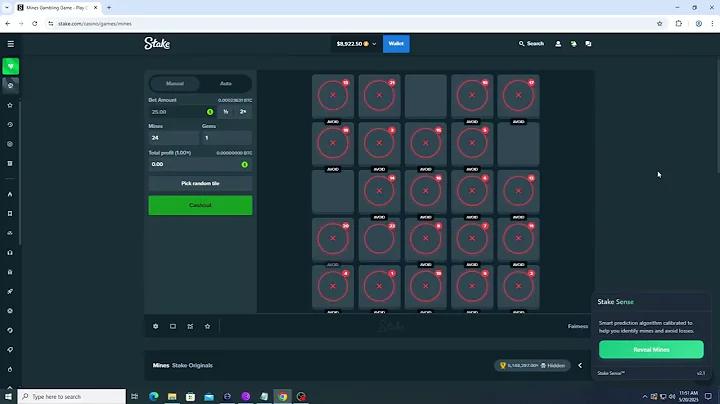
Task: Switch to Auto betting mode
Action: coord(225,84)
